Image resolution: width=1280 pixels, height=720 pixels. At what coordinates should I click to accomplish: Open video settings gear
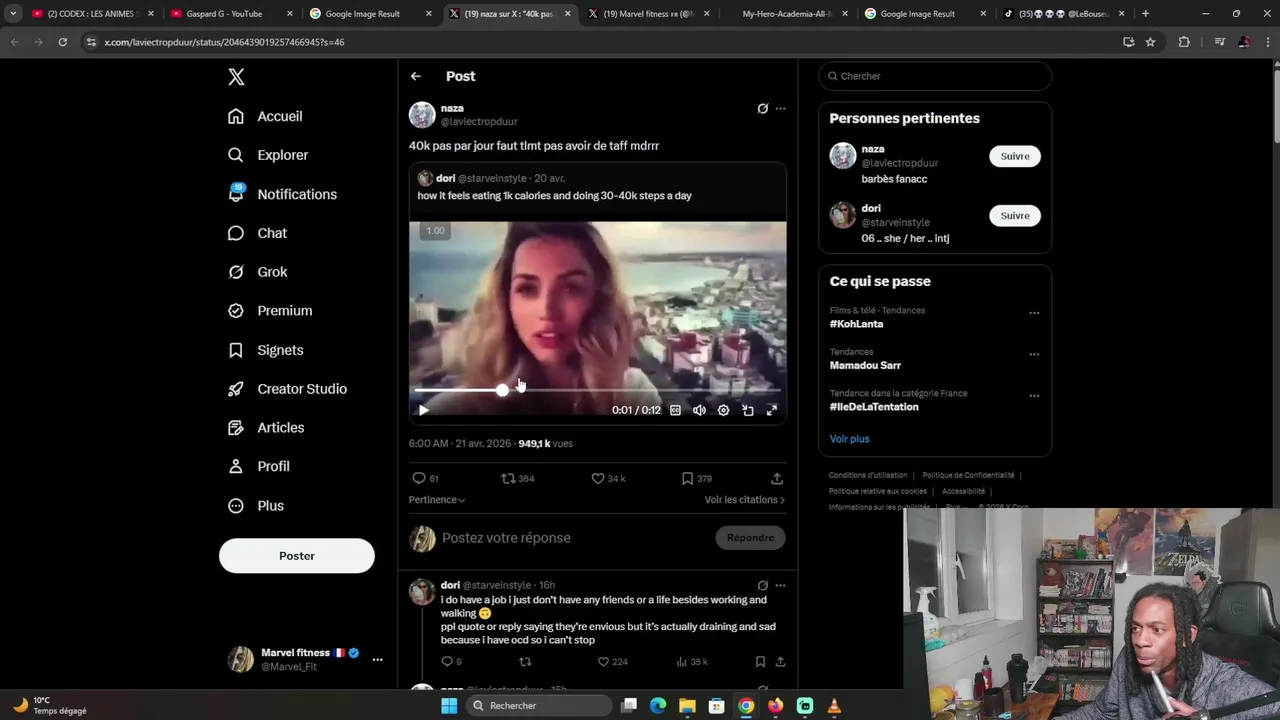point(723,410)
